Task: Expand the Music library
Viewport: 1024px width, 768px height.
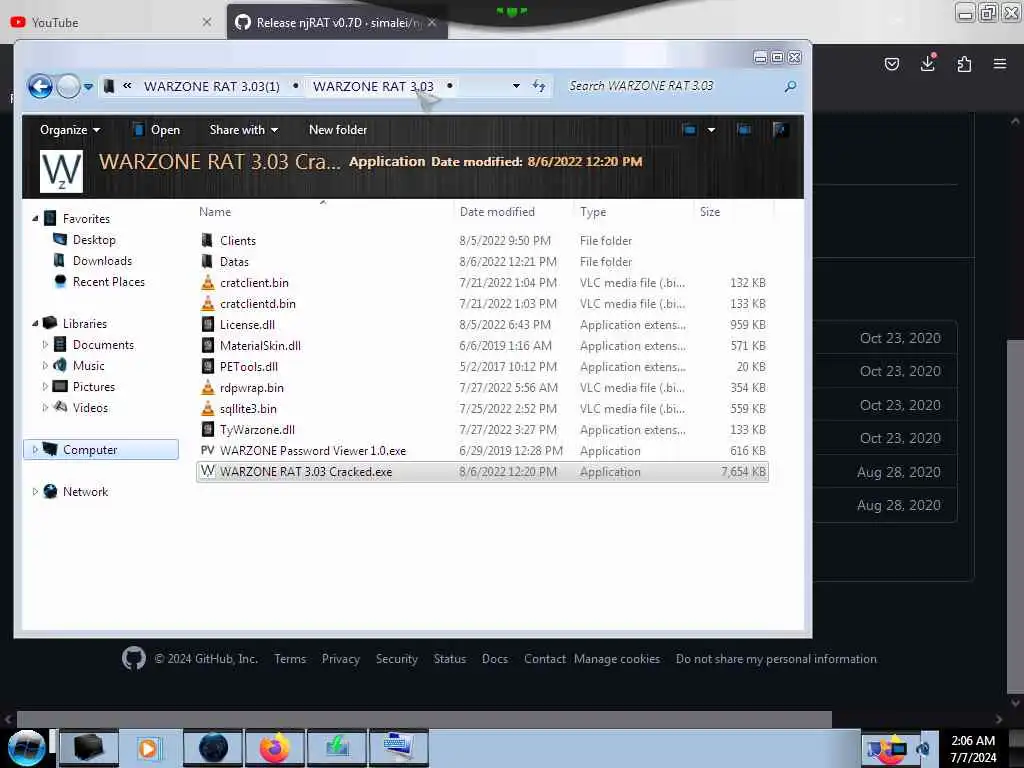Action: 45,365
